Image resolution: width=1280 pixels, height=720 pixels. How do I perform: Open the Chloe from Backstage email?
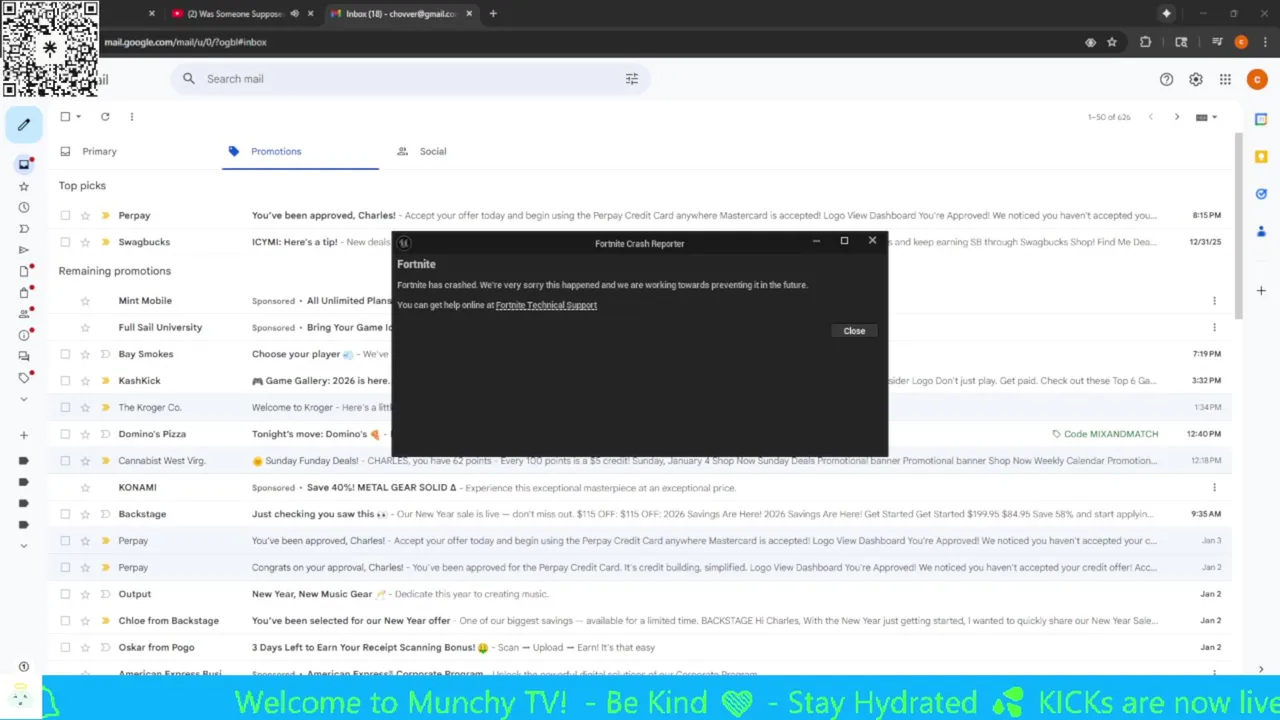click(x=640, y=621)
